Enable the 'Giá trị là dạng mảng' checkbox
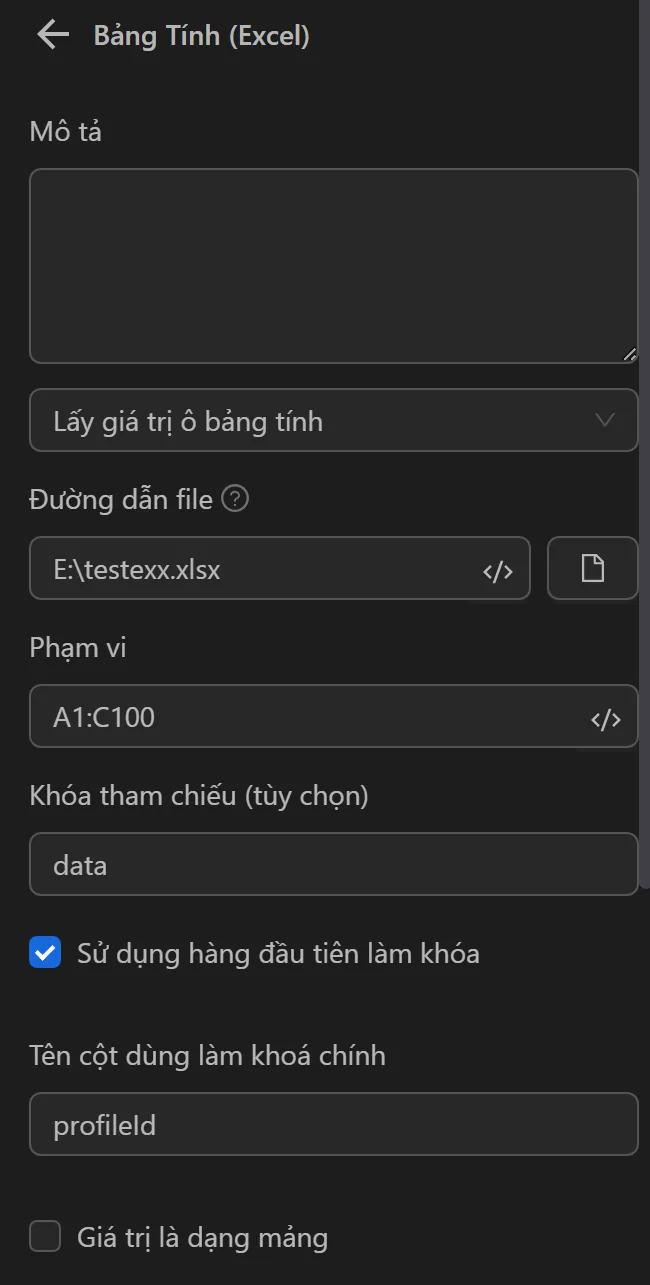The width and height of the screenshot is (650, 1285). point(44,1236)
